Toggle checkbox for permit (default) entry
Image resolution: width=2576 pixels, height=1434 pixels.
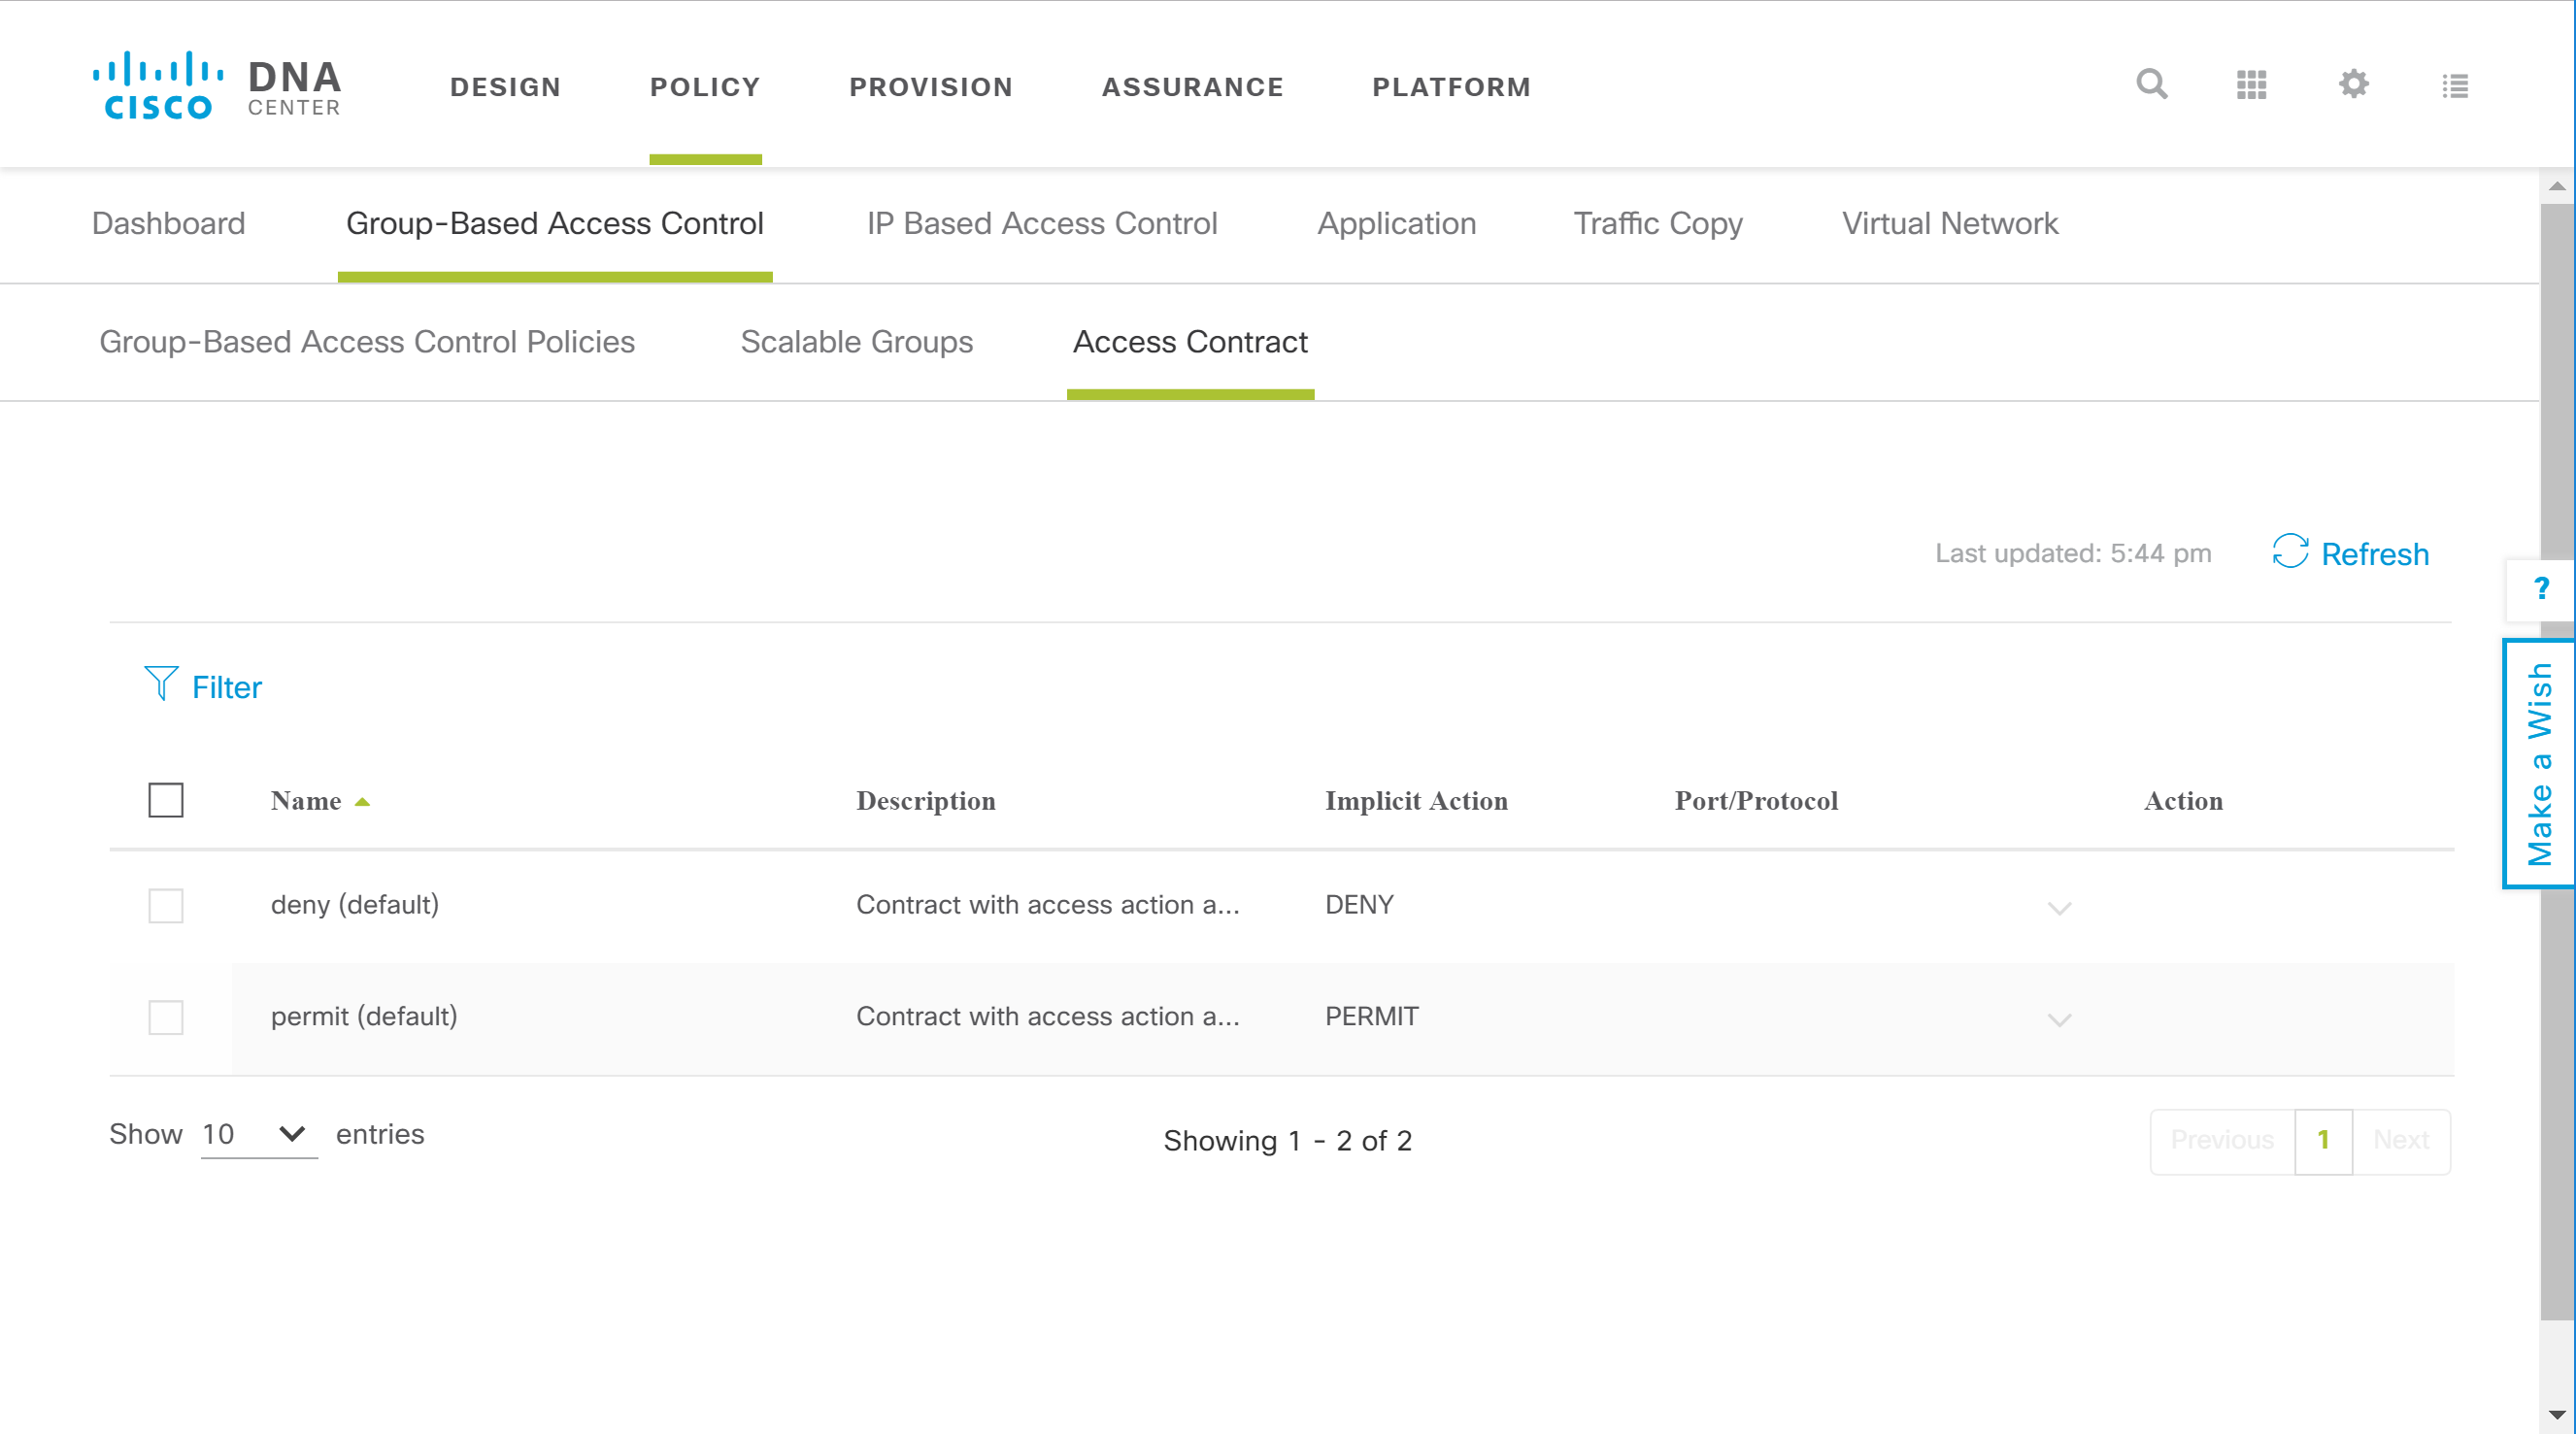tap(164, 1014)
